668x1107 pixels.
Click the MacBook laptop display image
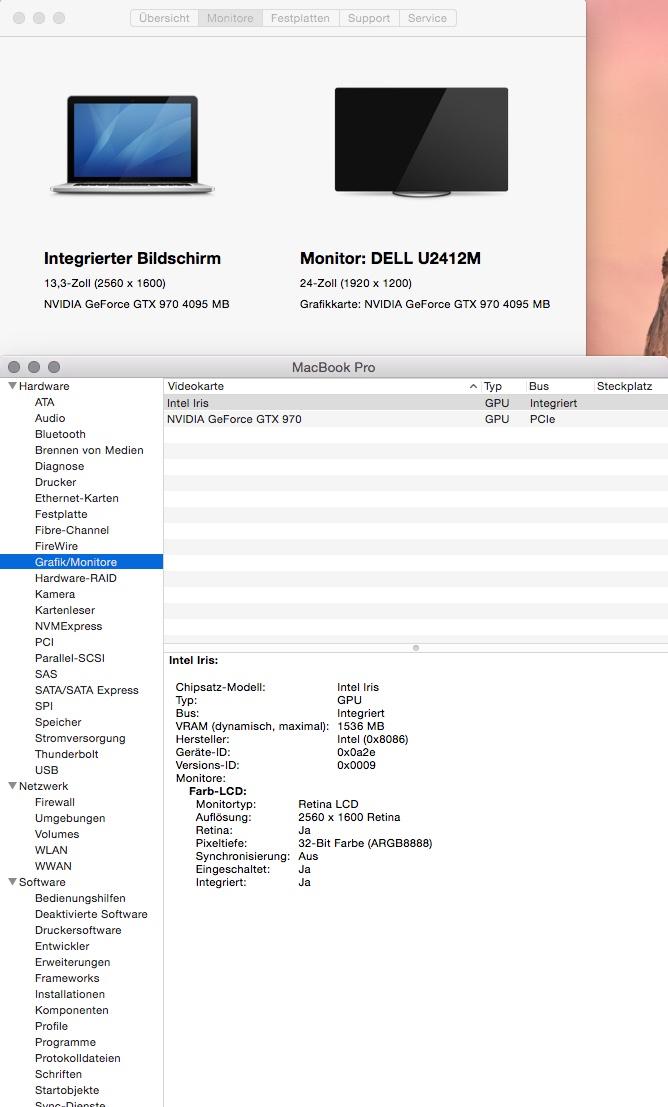point(132,145)
